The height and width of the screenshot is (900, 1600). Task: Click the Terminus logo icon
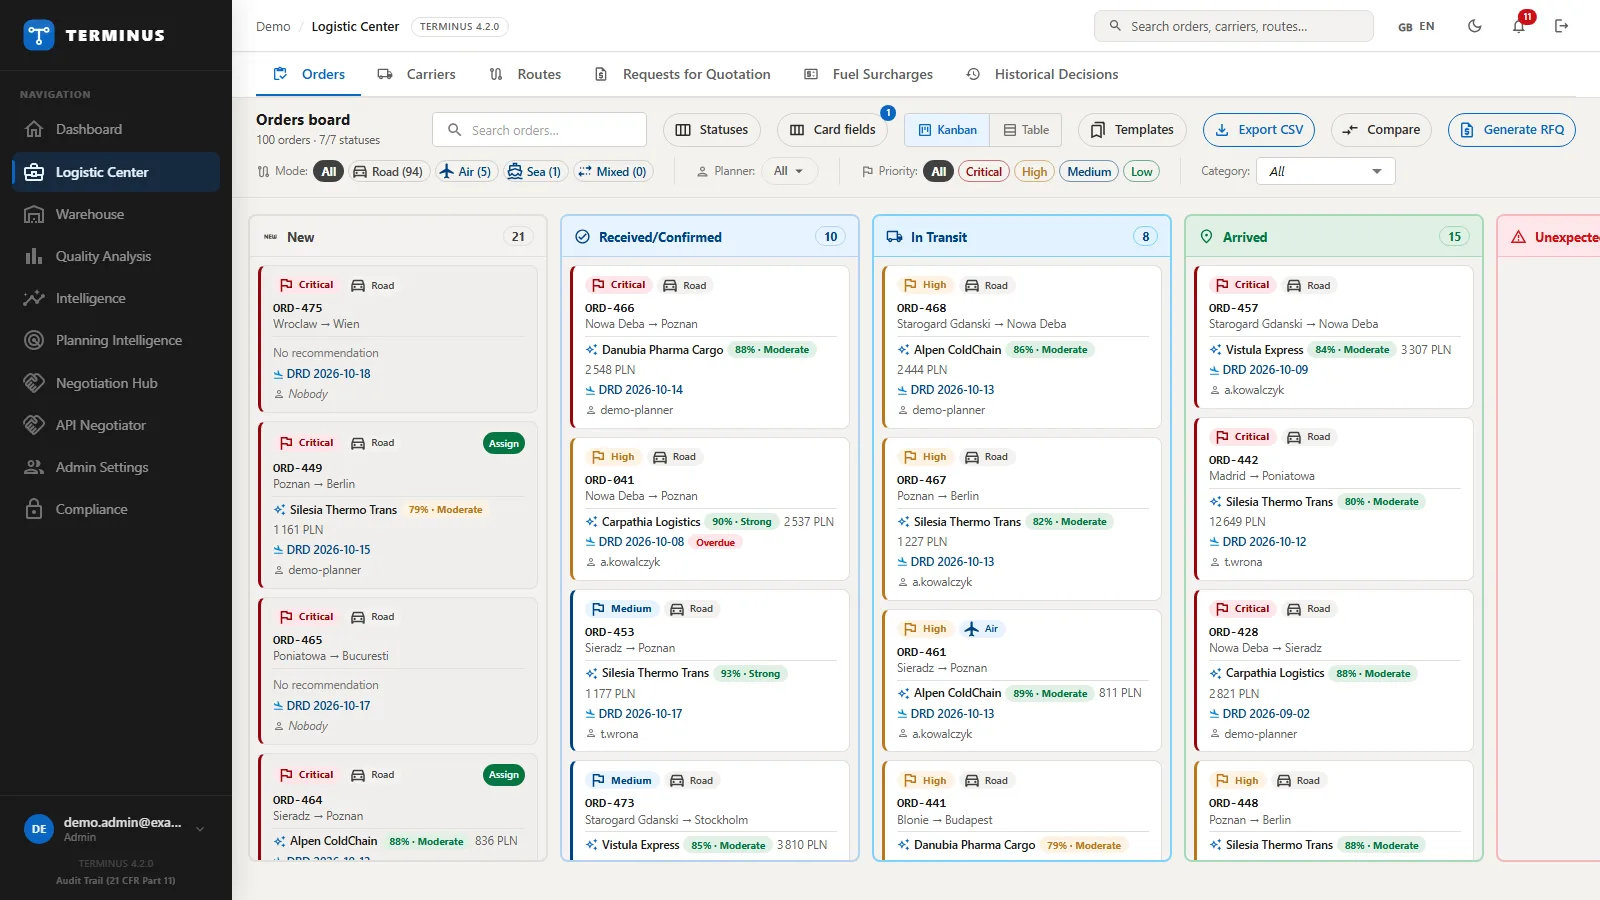coord(39,35)
